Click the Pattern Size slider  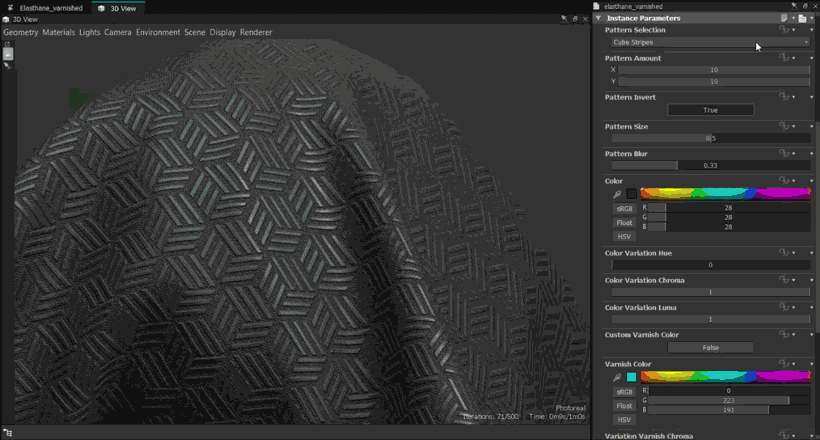711,138
